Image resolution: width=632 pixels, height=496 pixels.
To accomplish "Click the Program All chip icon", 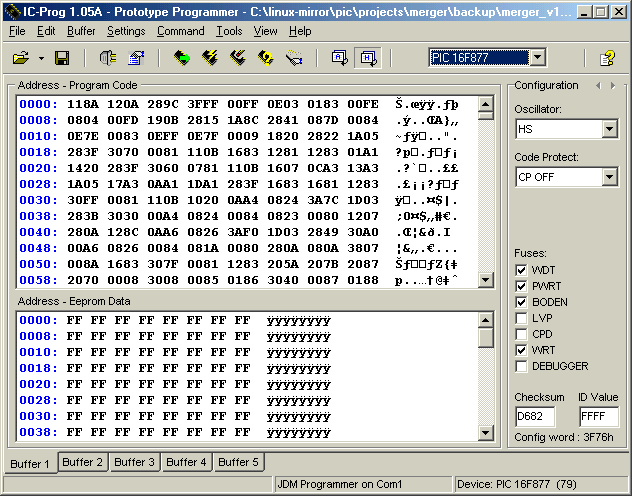I will click(210, 59).
